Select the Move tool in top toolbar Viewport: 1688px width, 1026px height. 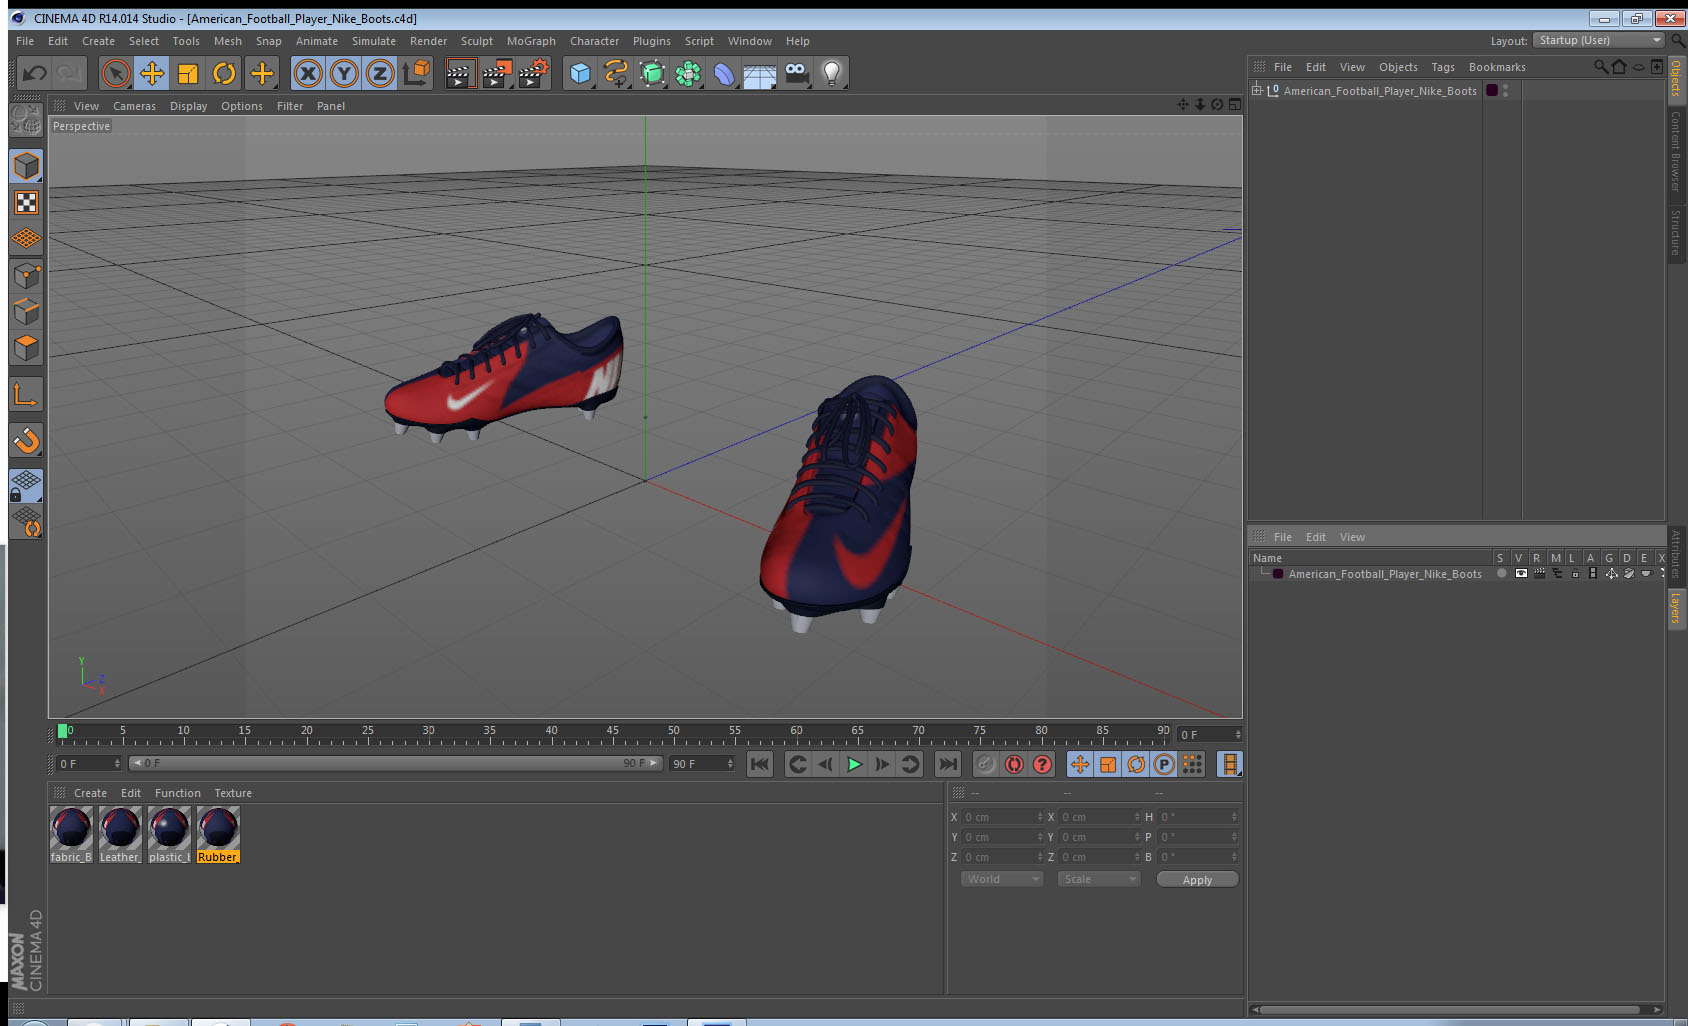pyautogui.click(x=152, y=73)
